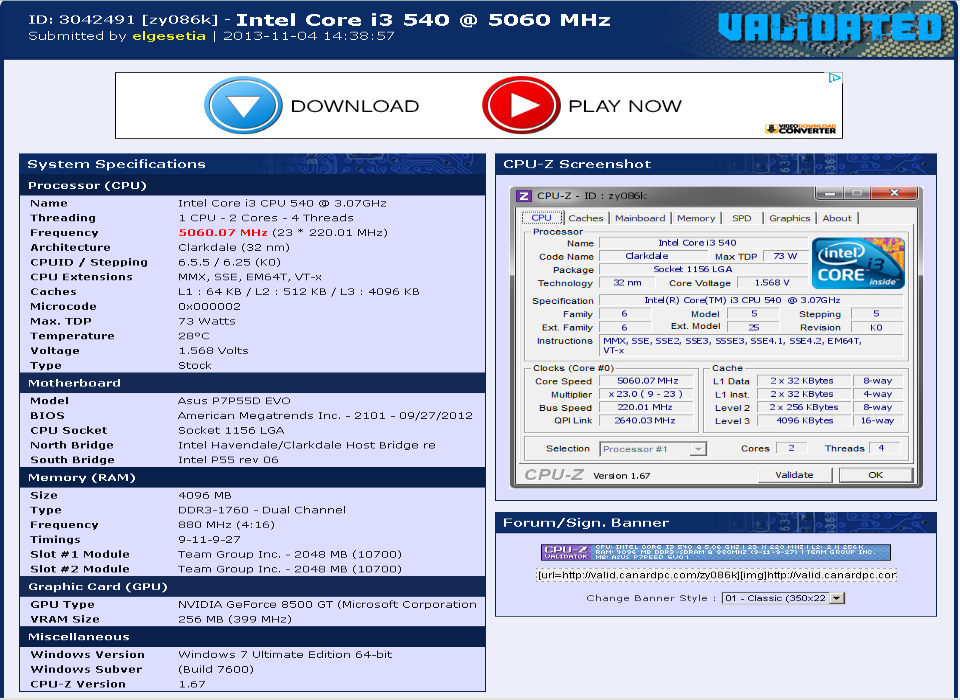Switch to the Caches tab

pos(585,218)
